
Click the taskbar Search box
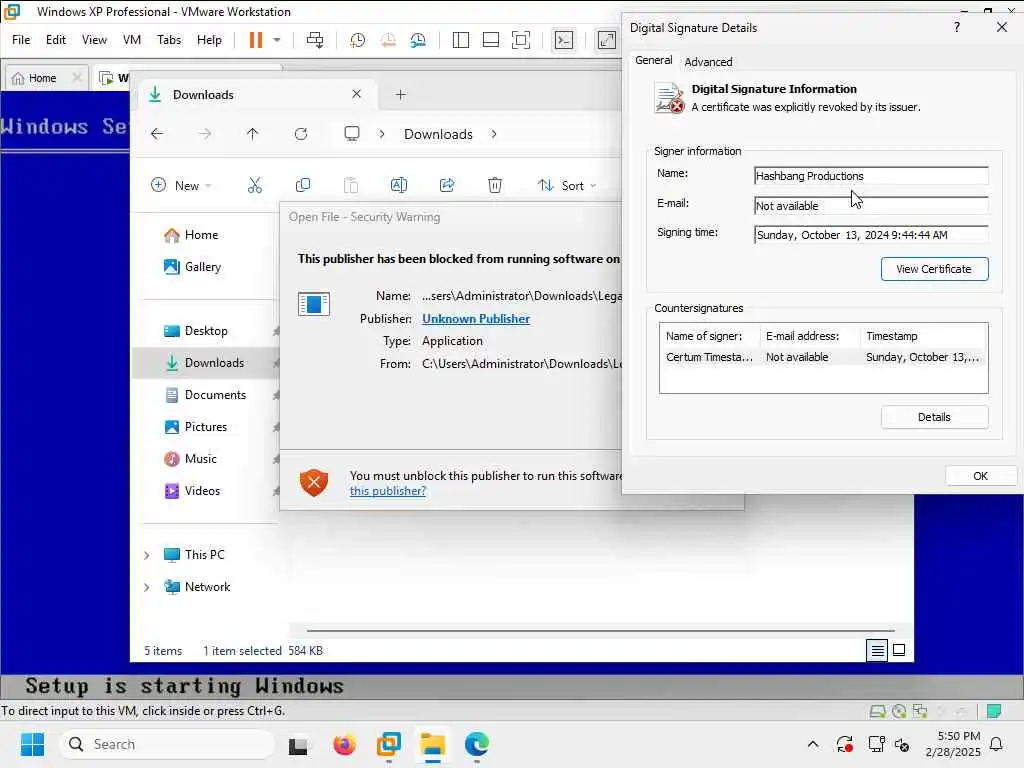(167, 744)
